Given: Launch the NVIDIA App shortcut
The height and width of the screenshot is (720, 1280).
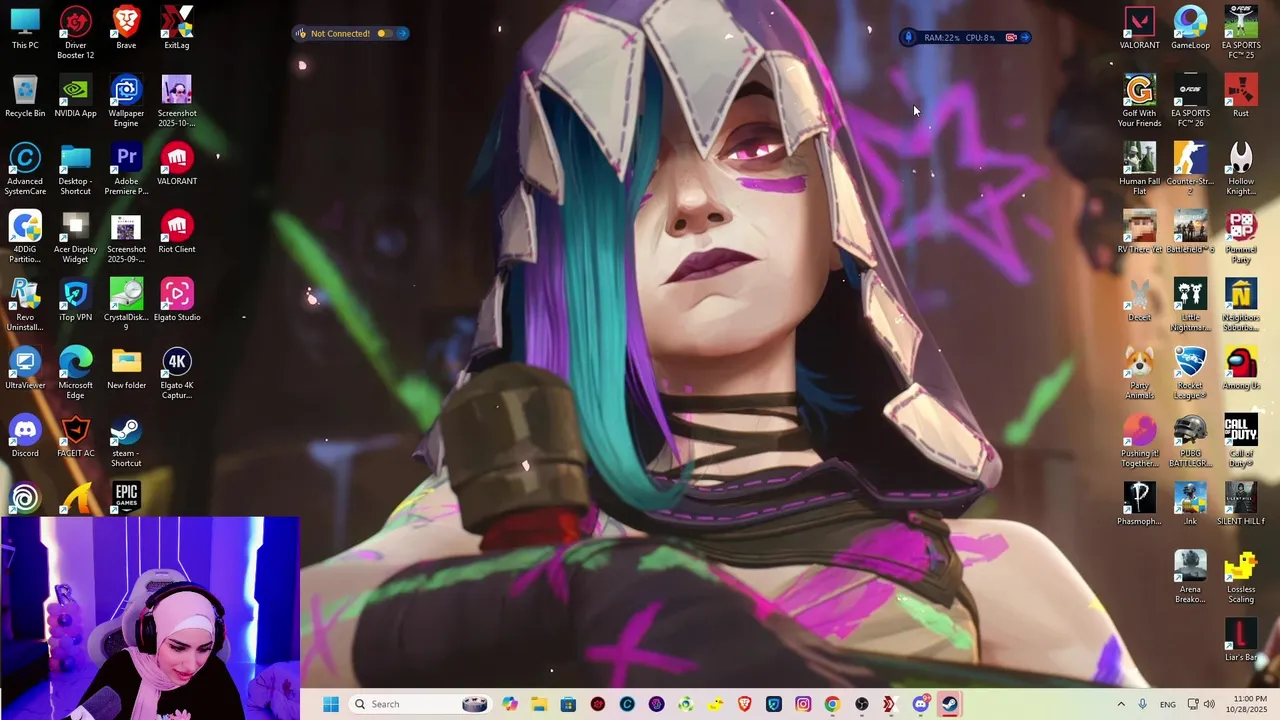Looking at the screenshot, I should [76, 96].
